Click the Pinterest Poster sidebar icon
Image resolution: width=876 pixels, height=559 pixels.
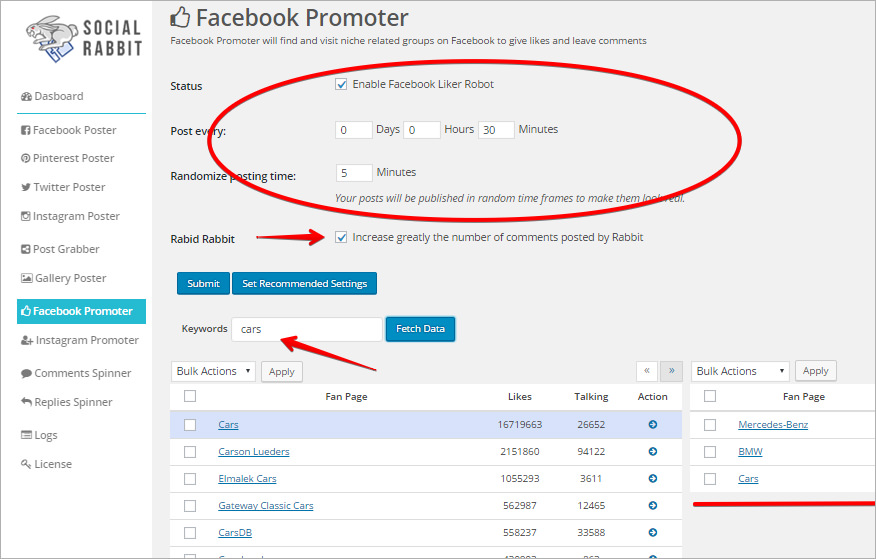(26, 158)
